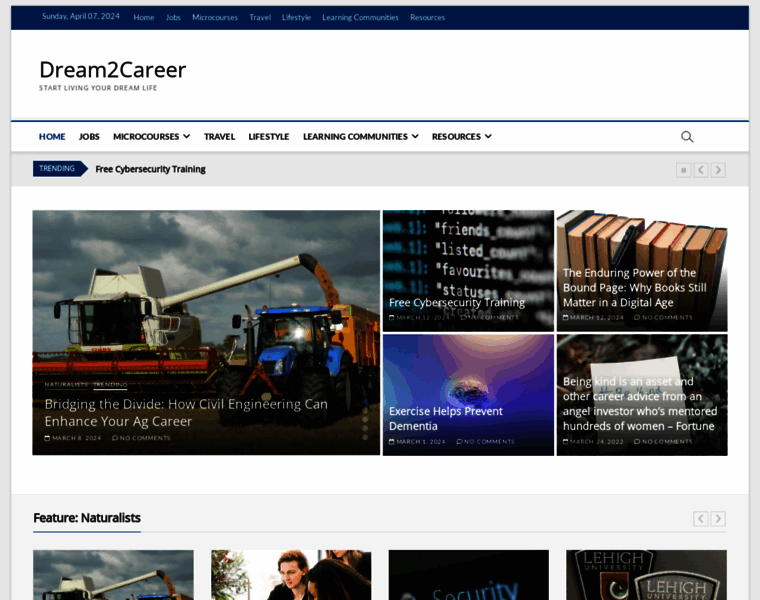
Task: Pause the trending news ticker
Action: point(683,170)
